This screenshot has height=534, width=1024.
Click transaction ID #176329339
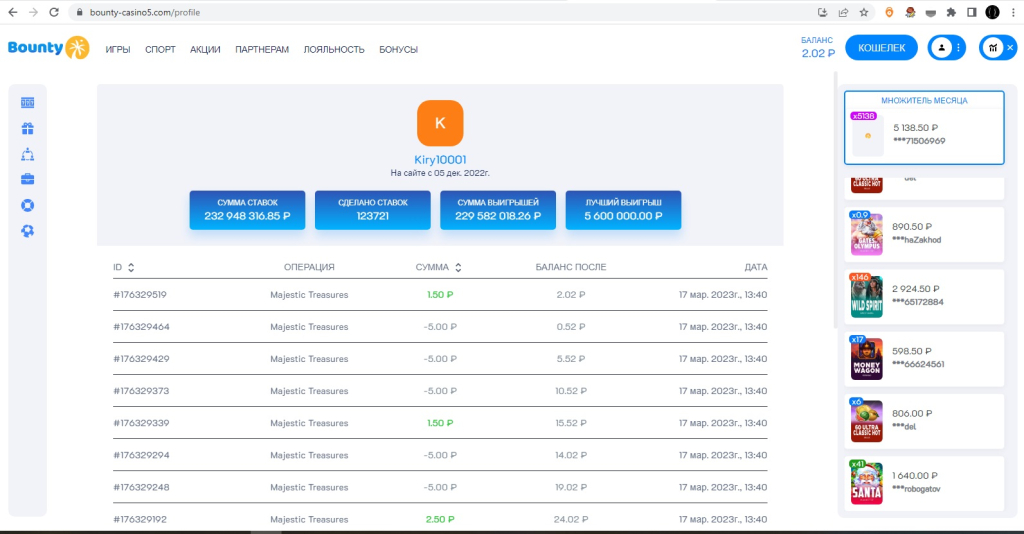(x=141, y=423)
